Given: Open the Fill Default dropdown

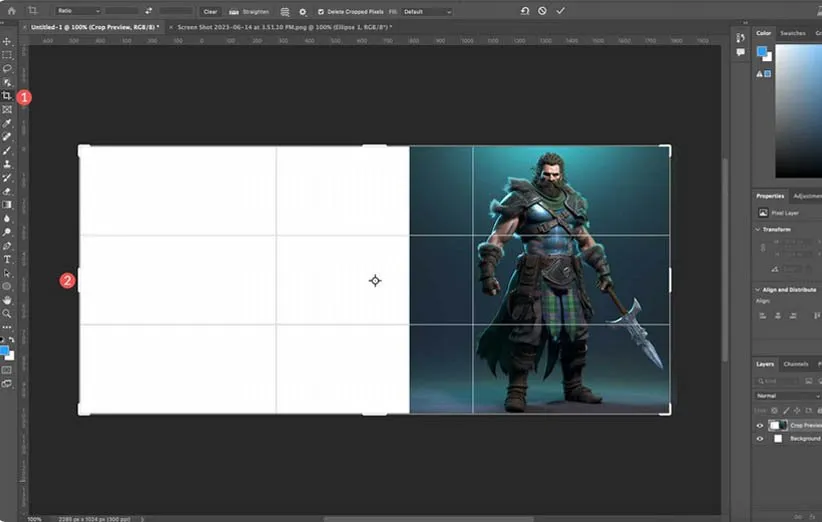Looking at the screenshot, I should click(426, 11).
